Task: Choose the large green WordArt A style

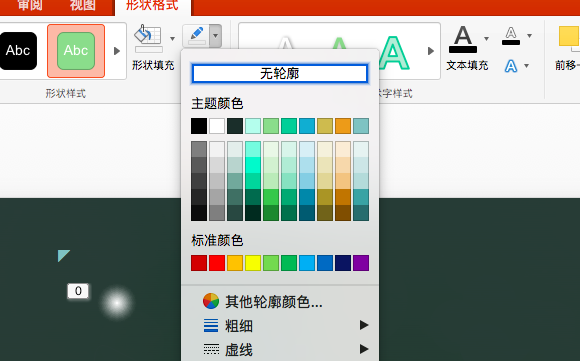Action: tap(394, 53)
